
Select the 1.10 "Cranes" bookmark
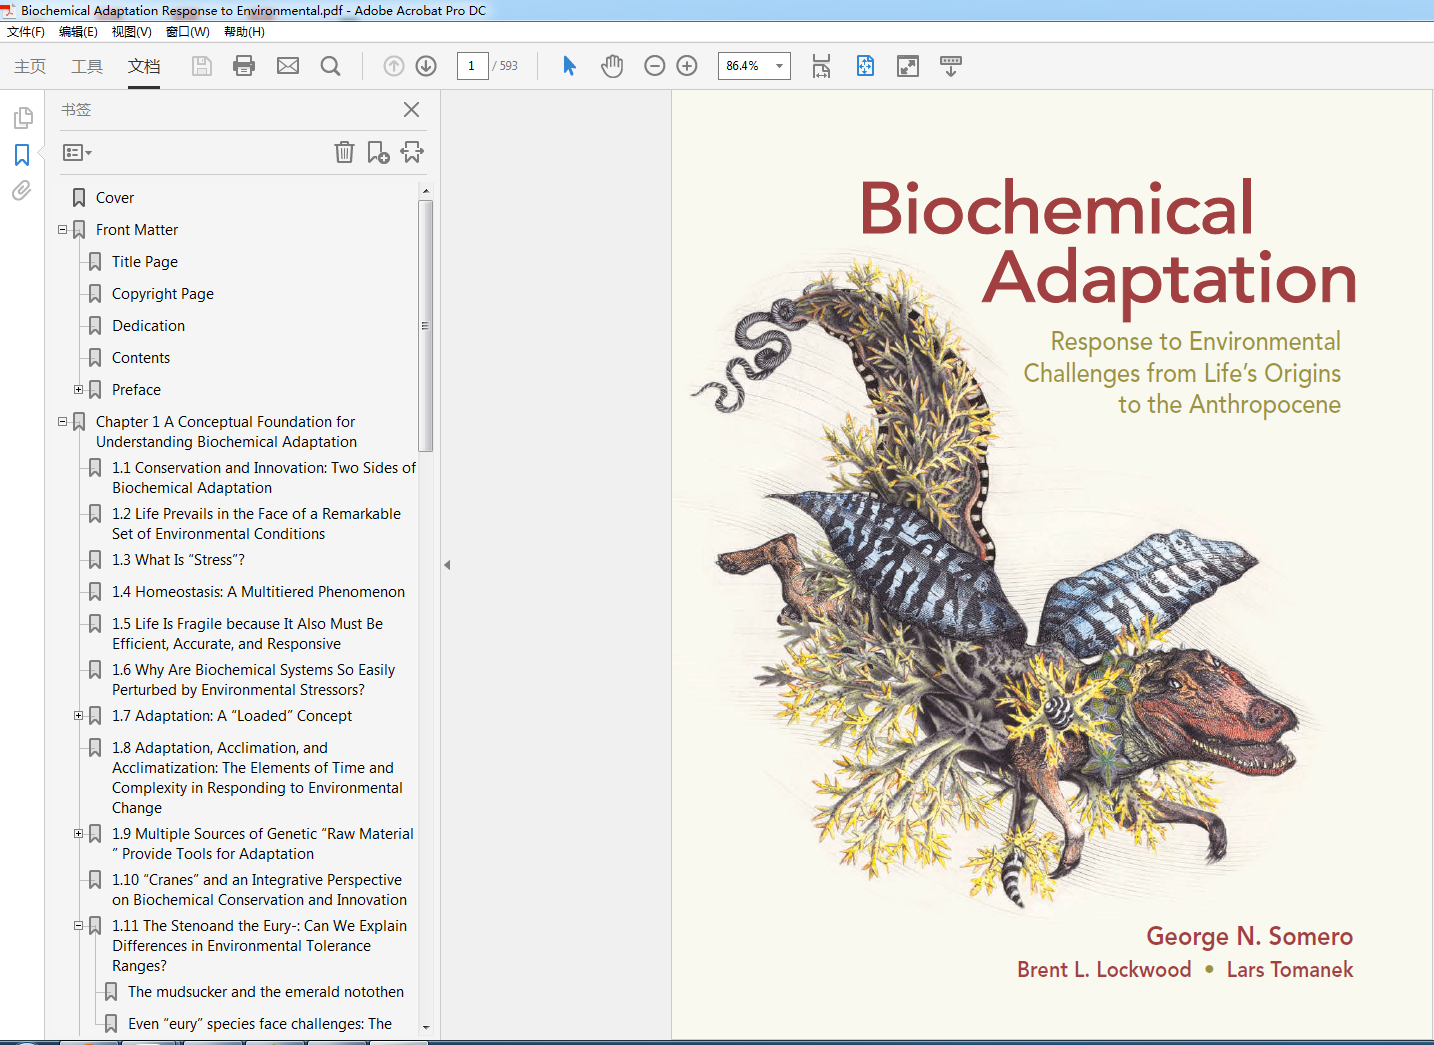pos(259,890)
